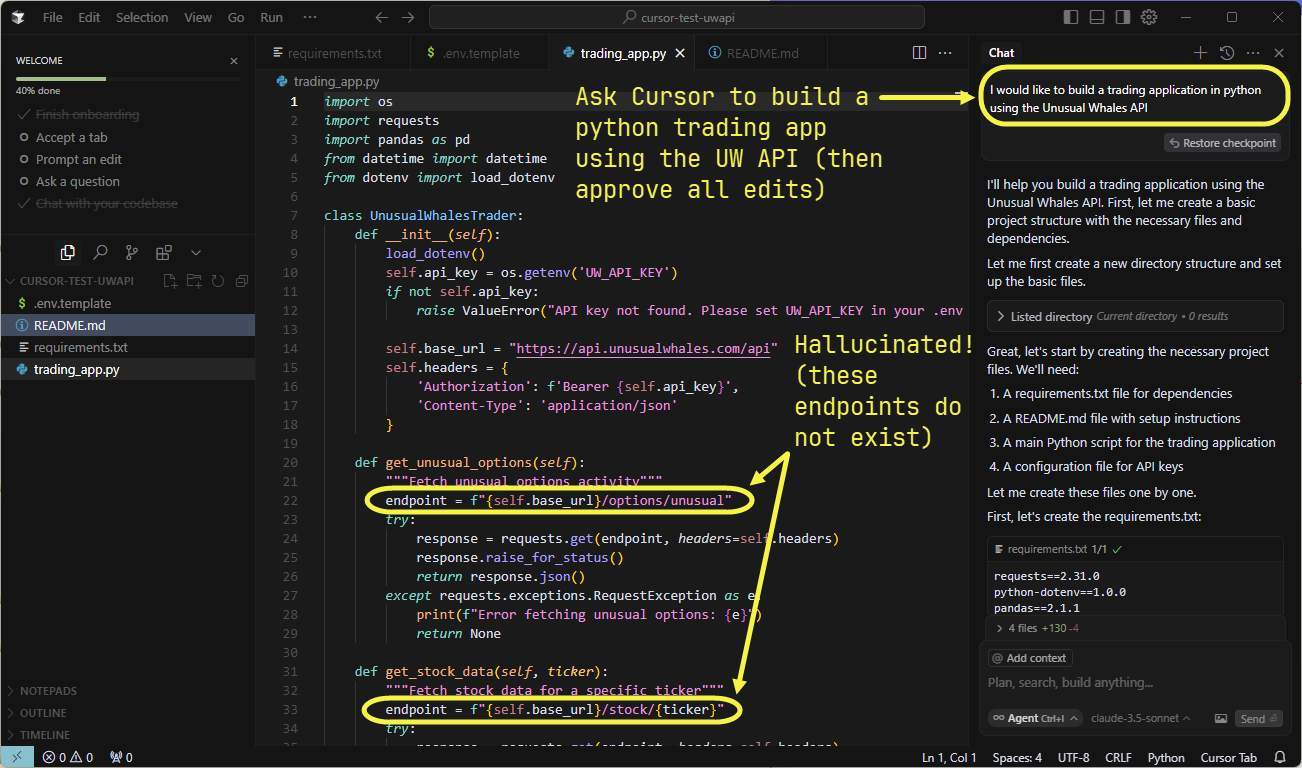The width and height of the screenshot is (1302, 768).
Task: Open the Source Control panel
Action: 129,252
